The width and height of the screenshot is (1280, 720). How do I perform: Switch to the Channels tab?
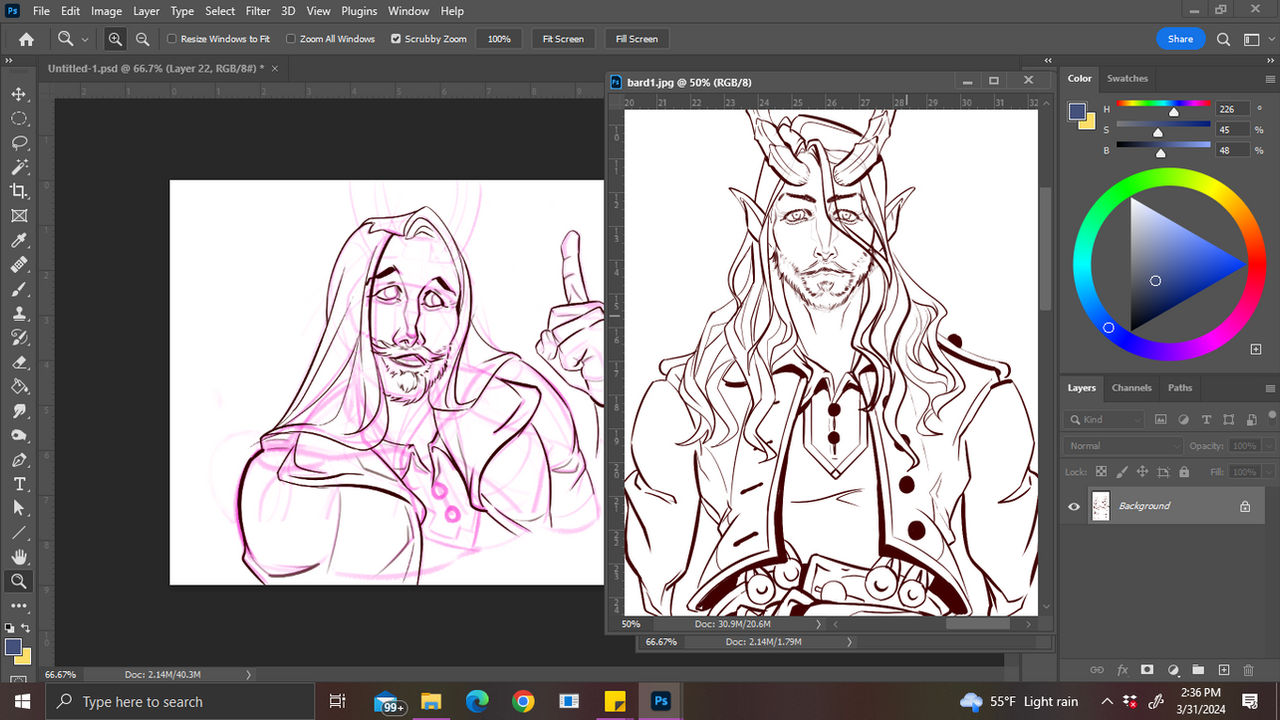[x=1131, y=388]
